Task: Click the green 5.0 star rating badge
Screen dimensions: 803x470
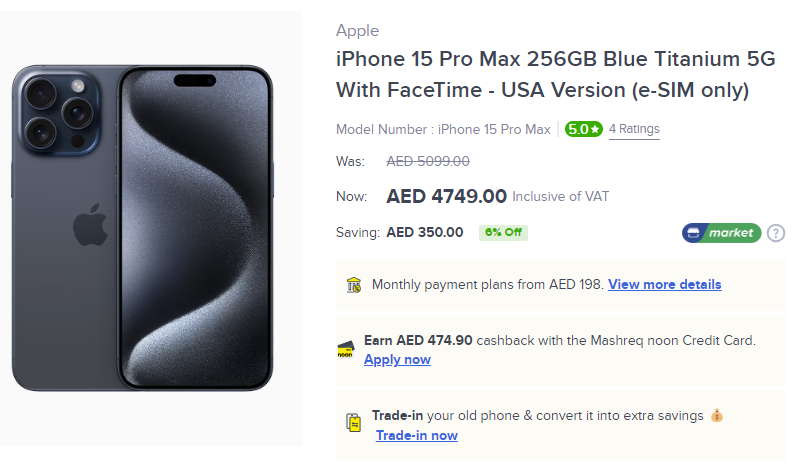Action: (x=583, y=129)
